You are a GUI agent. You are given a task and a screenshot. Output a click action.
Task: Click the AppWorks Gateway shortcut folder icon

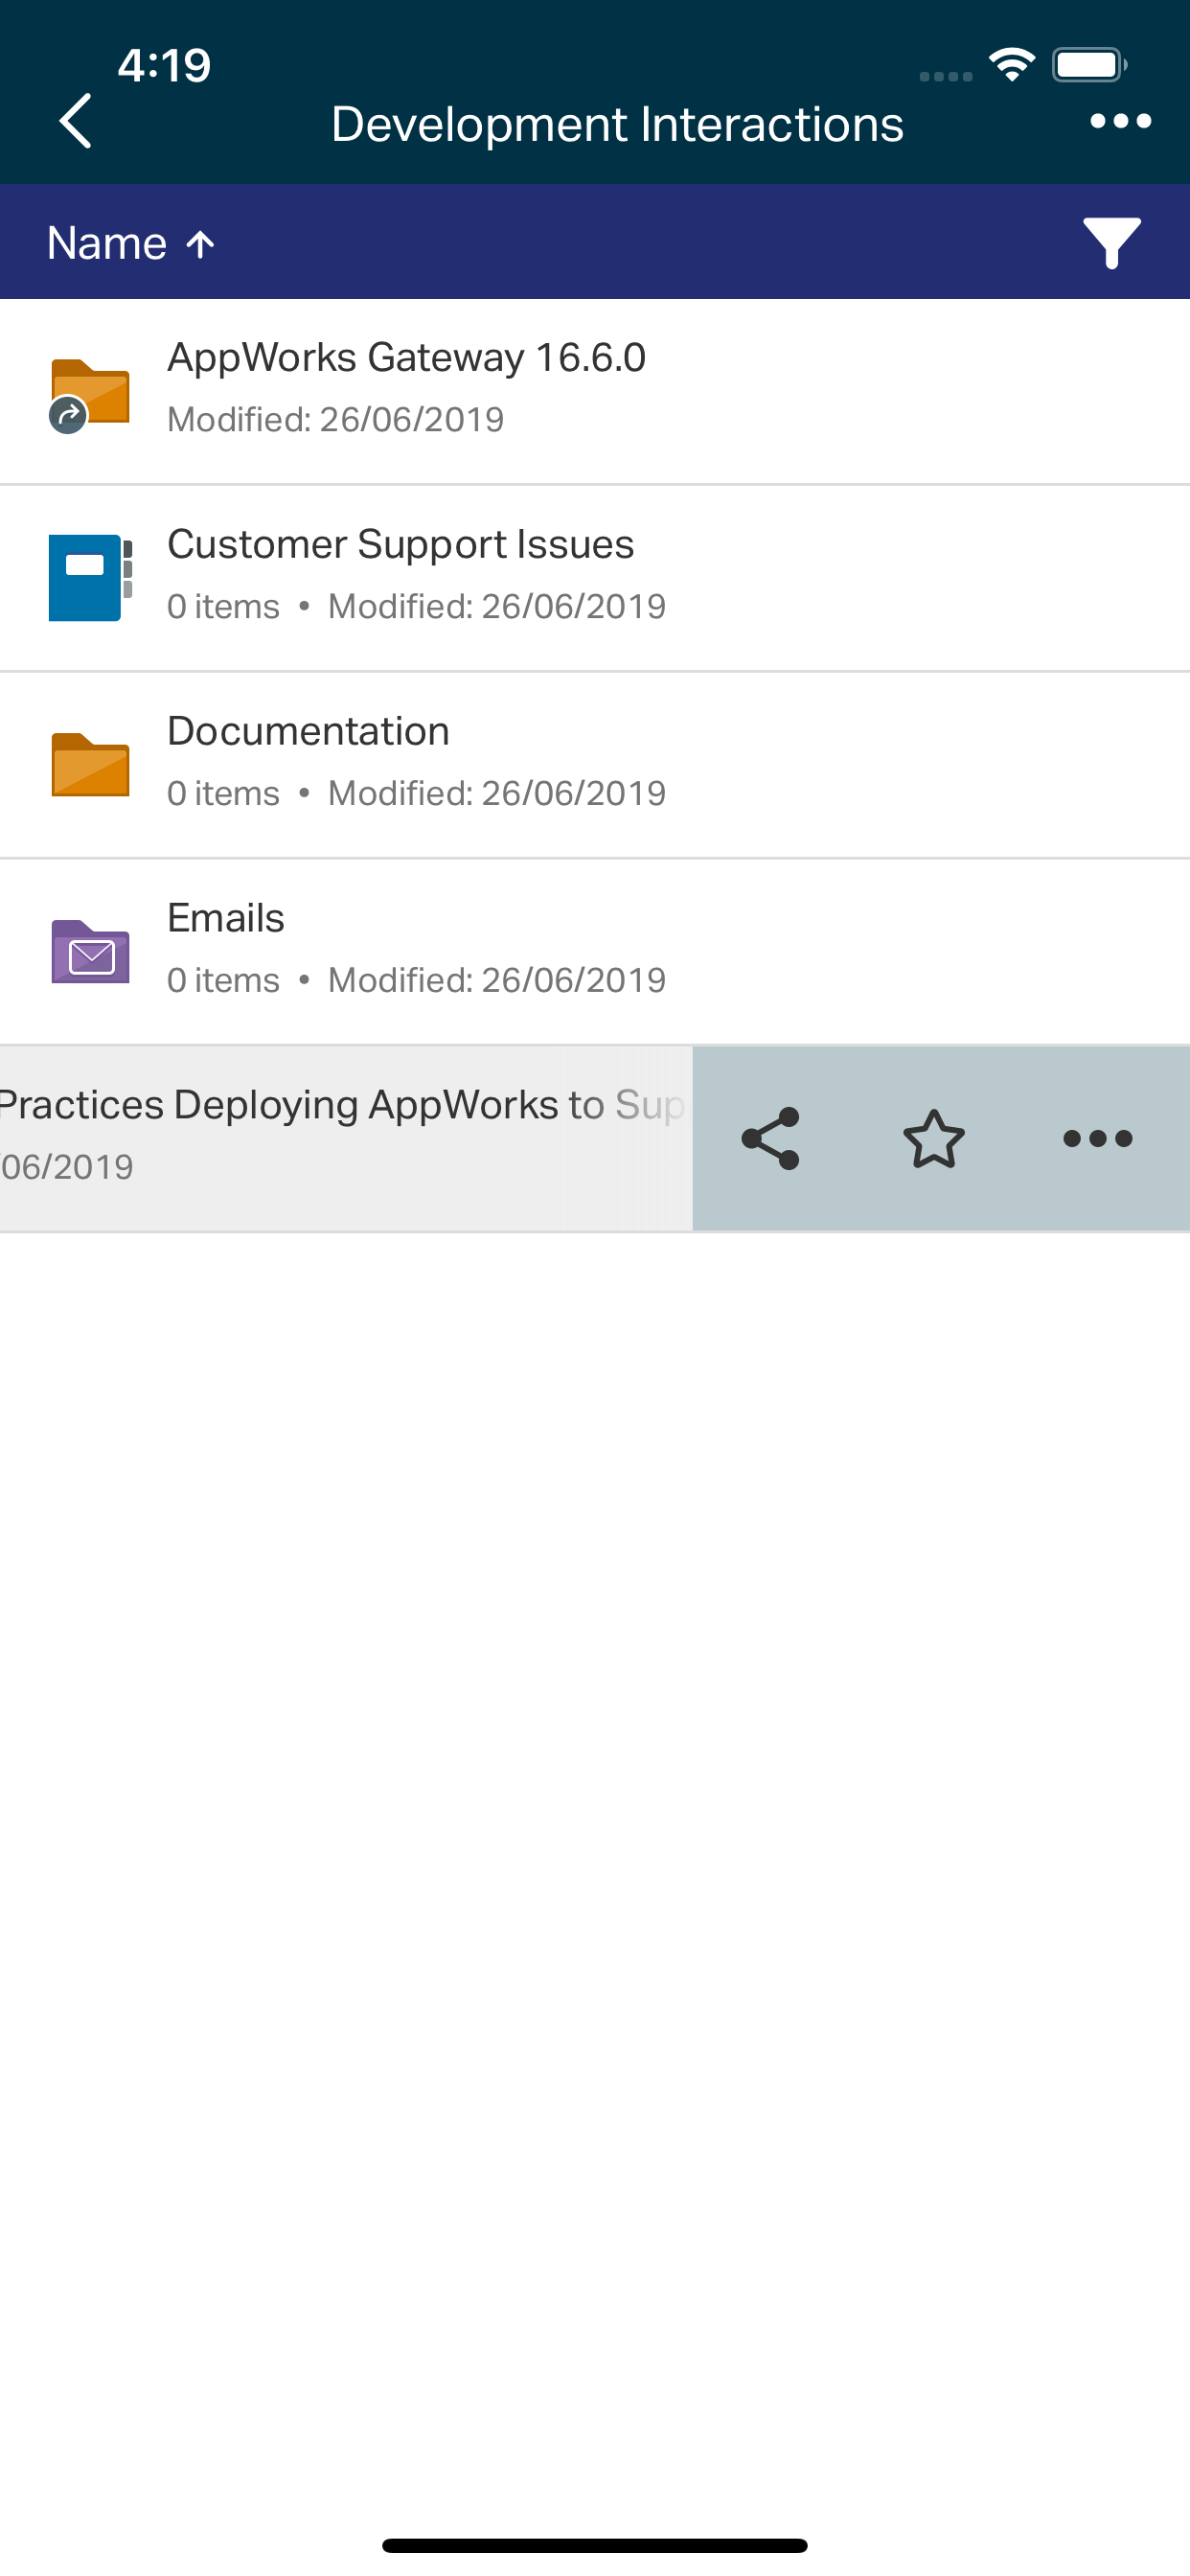pos(89,394)
